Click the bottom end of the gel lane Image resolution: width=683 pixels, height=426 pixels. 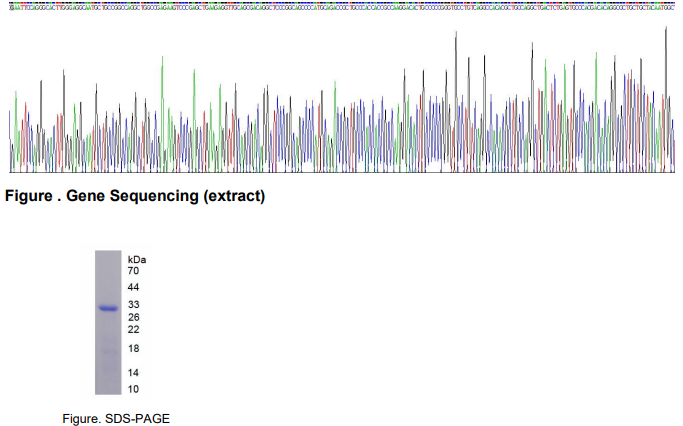(x=108, y=391)
